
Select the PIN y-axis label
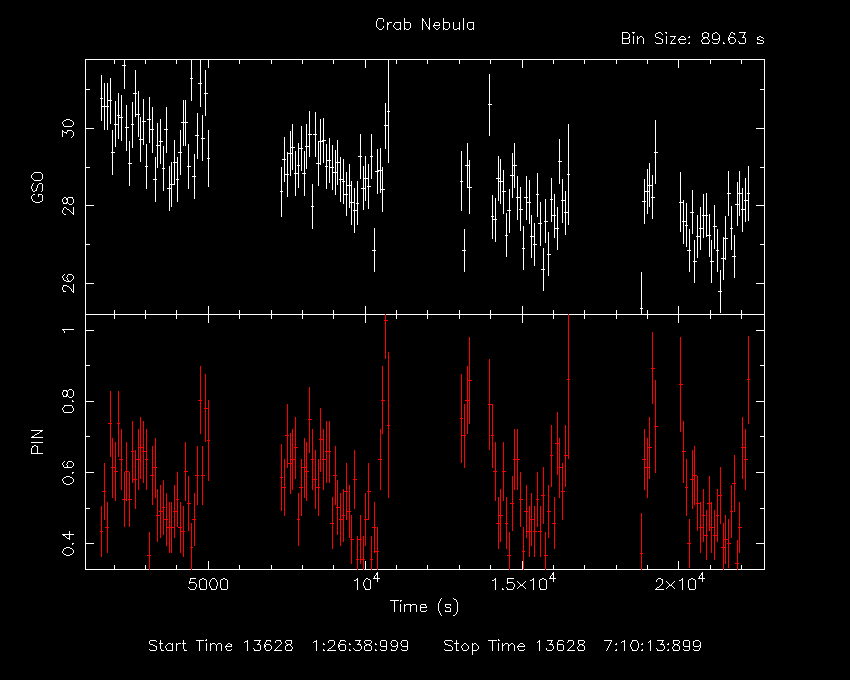(x=37, y=441)
